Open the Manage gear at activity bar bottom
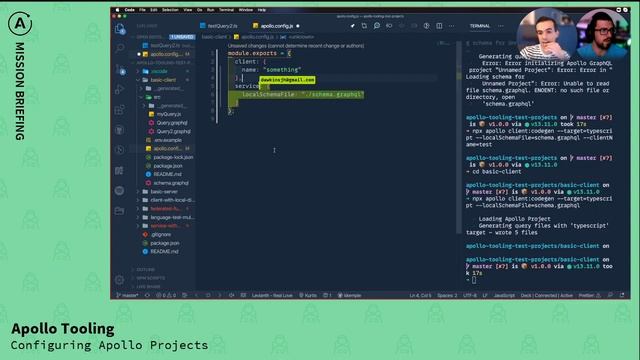Screen dimensions: 640x360 point(120,280)
